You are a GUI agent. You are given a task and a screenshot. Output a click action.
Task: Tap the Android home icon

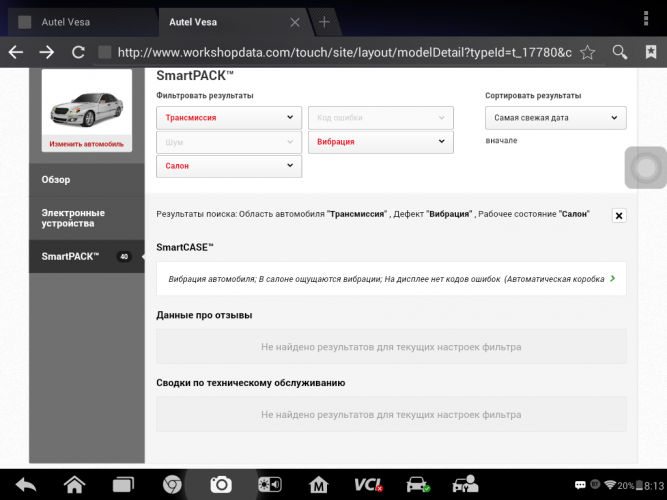(x=74, y=484)
